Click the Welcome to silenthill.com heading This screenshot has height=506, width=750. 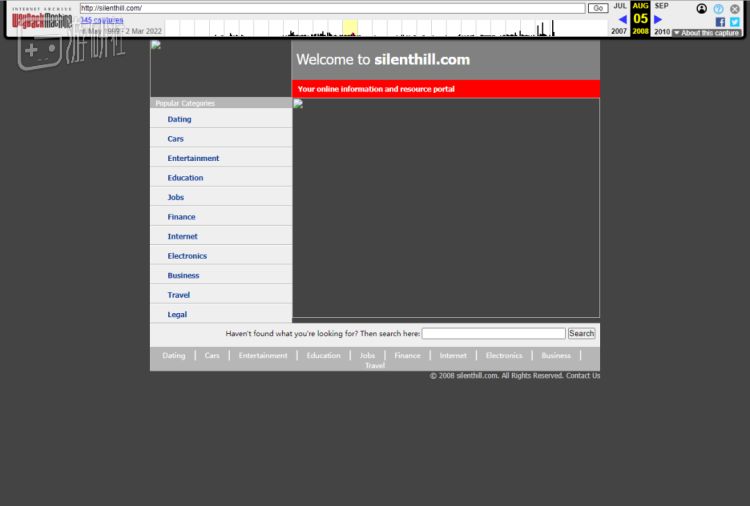(x=383, y=60)
